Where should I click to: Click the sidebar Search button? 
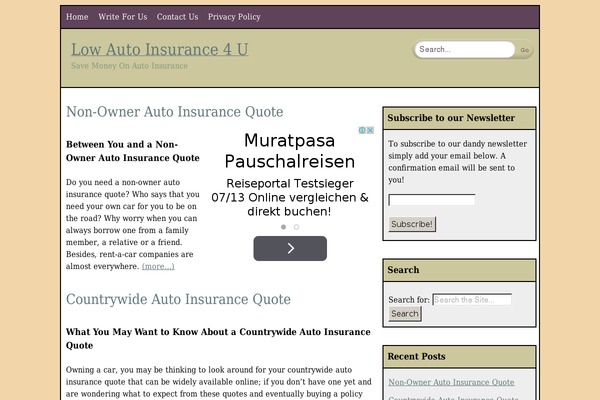405,314
